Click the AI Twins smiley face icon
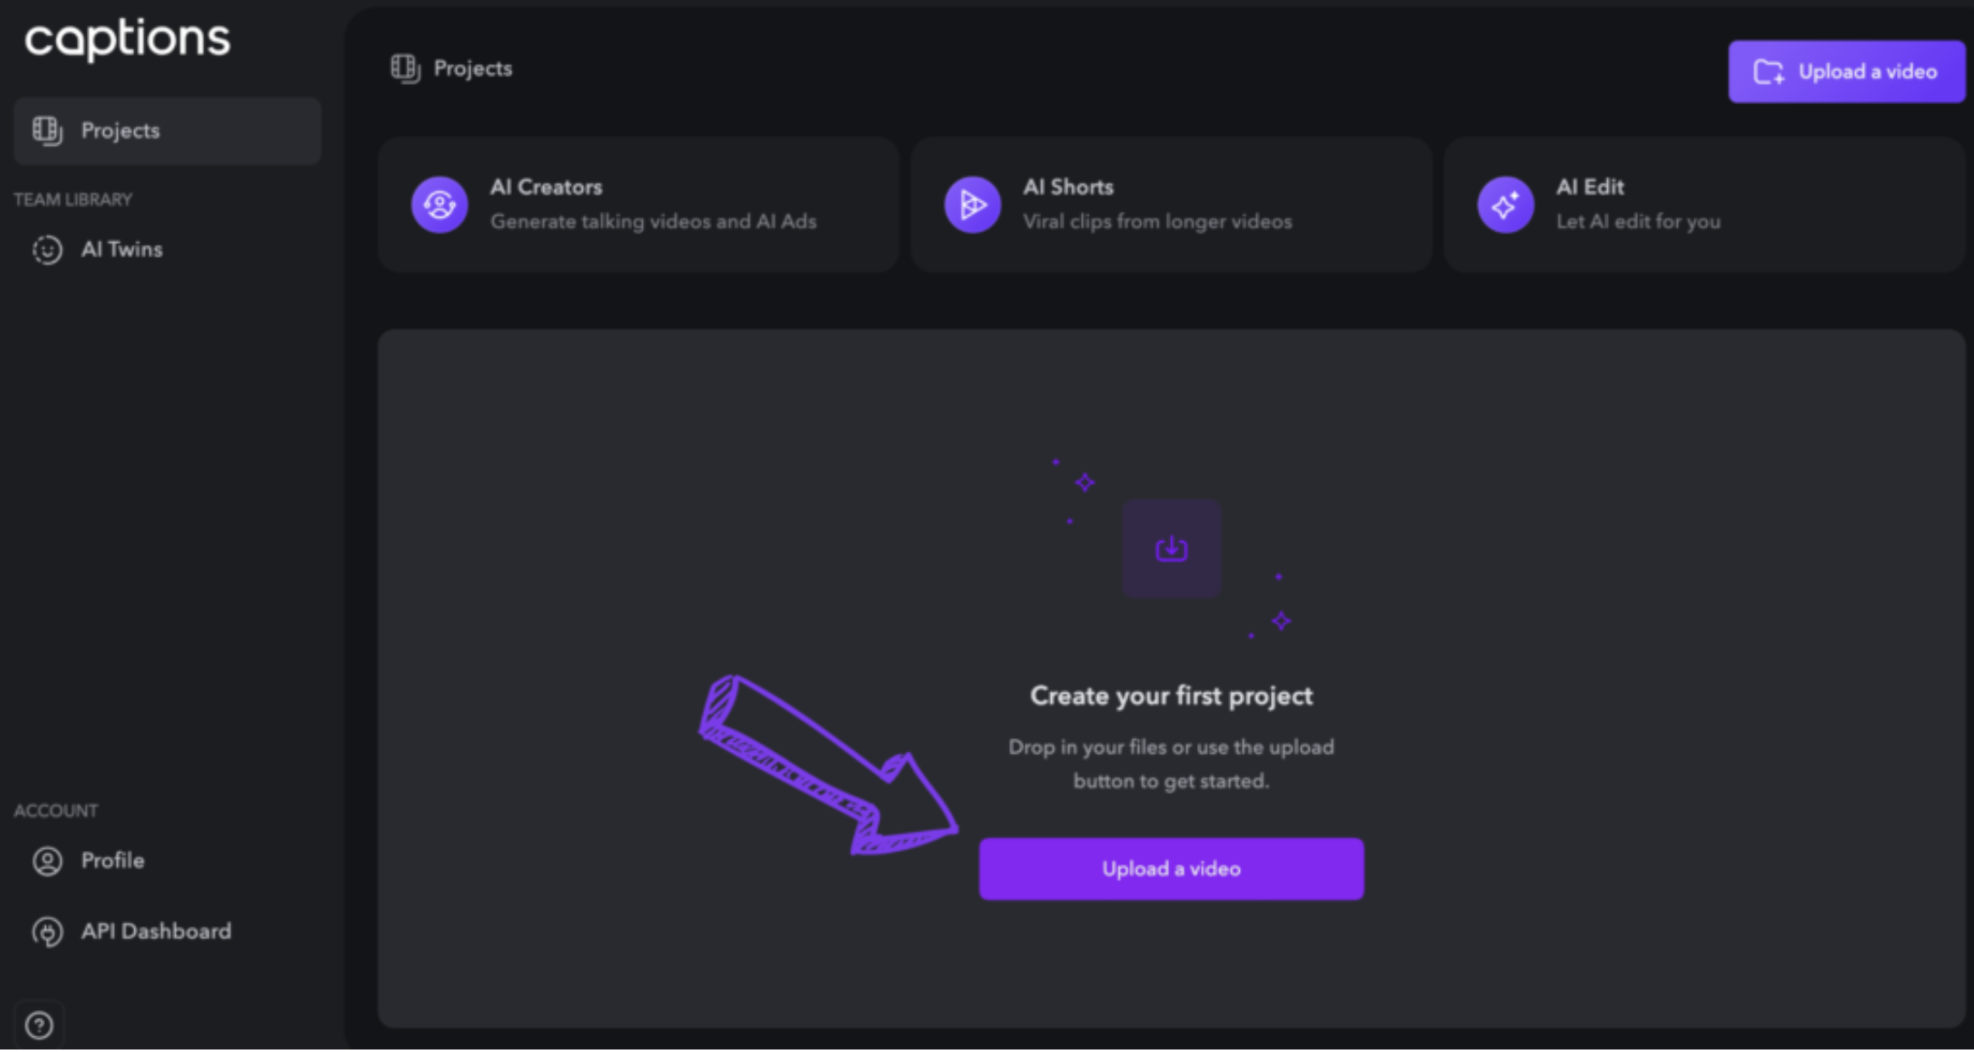This screenshot has height=1052, width=1974. click(47, 250)
